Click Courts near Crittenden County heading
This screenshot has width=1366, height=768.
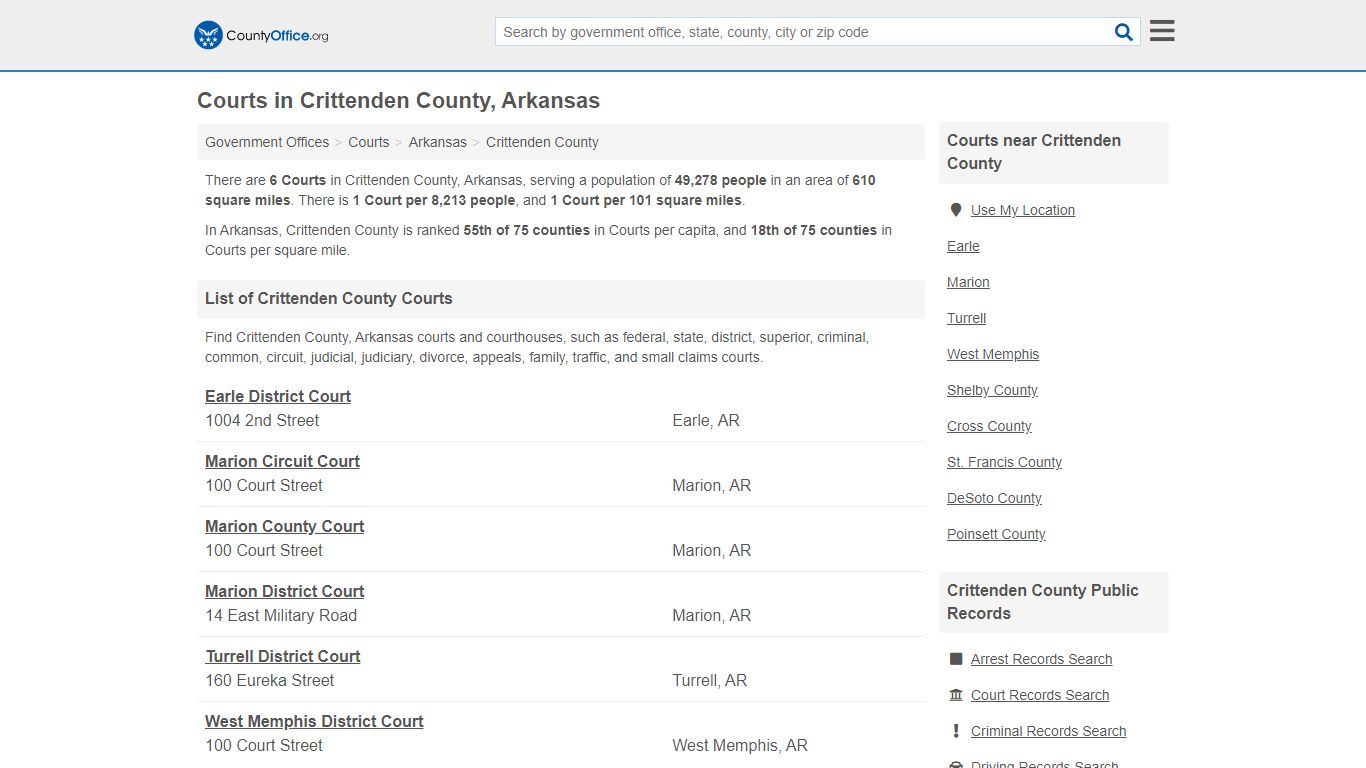1034,152
